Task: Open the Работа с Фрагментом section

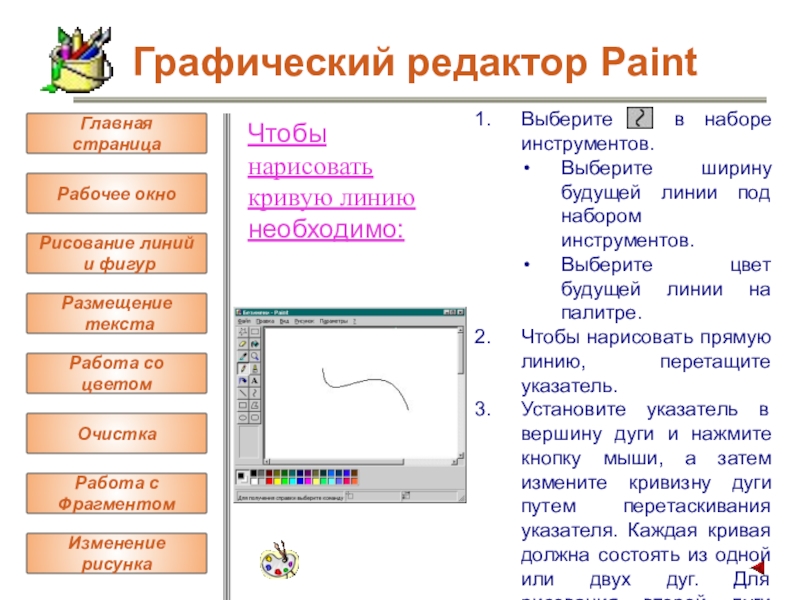Action: (x=117, y=493)
